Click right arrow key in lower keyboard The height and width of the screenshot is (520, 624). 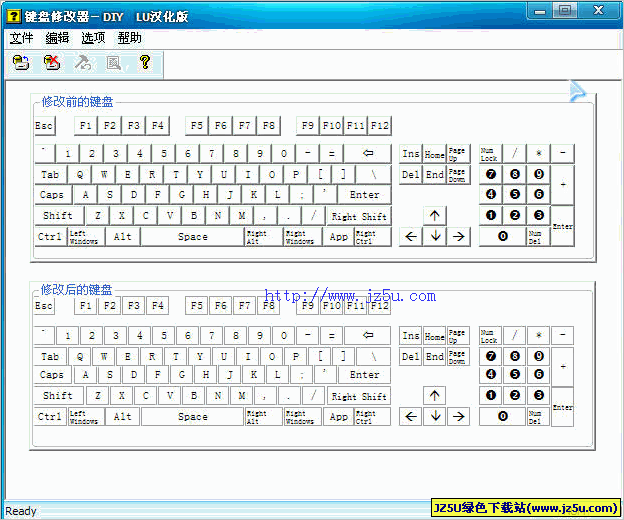458,417
